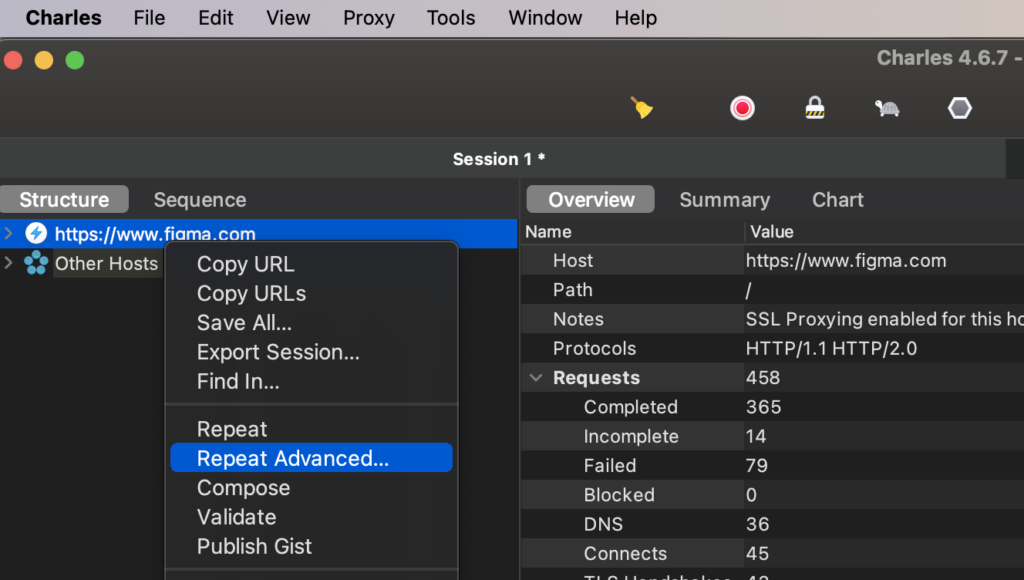Viewport: 1024px width, 580px height.
Task: Toggle the red recording button
Action: [742, 108]
